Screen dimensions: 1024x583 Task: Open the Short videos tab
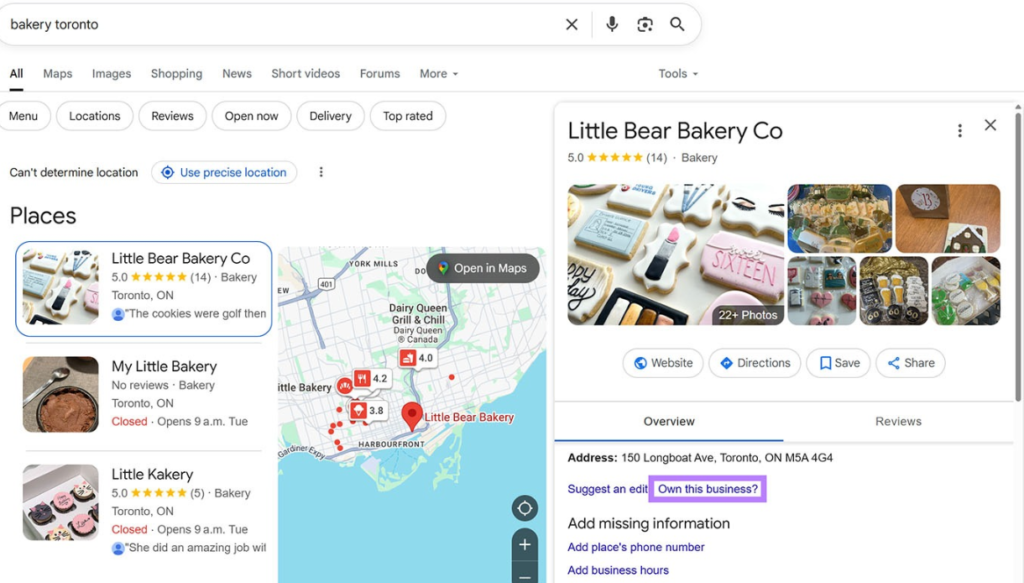(306, 74)
